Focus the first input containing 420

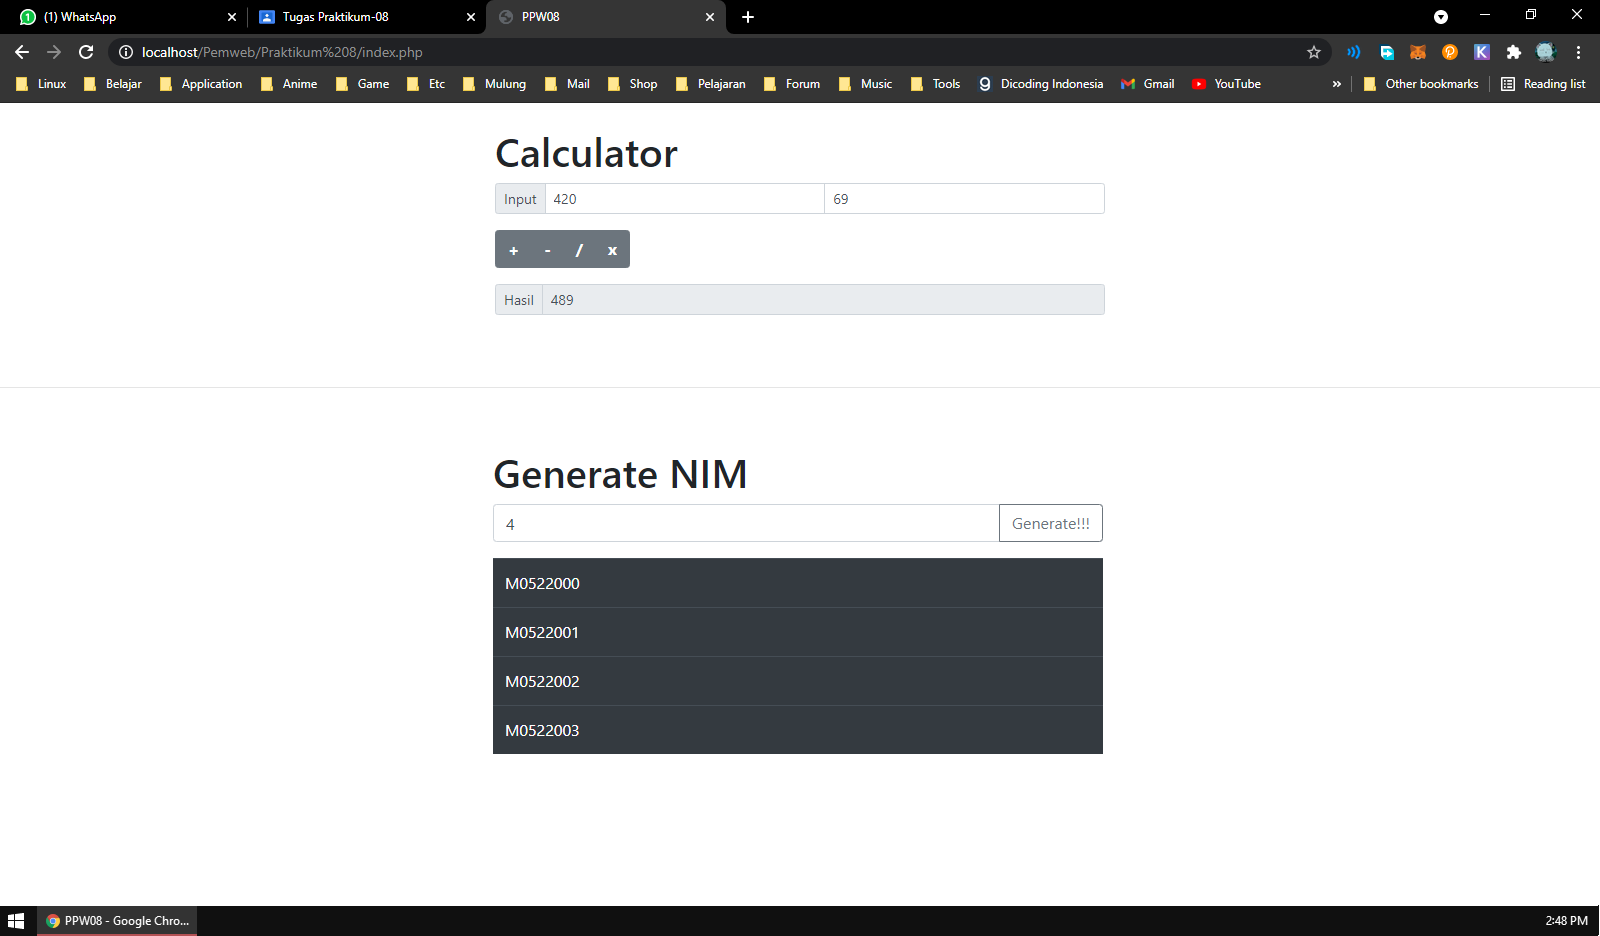pos(685,199)
